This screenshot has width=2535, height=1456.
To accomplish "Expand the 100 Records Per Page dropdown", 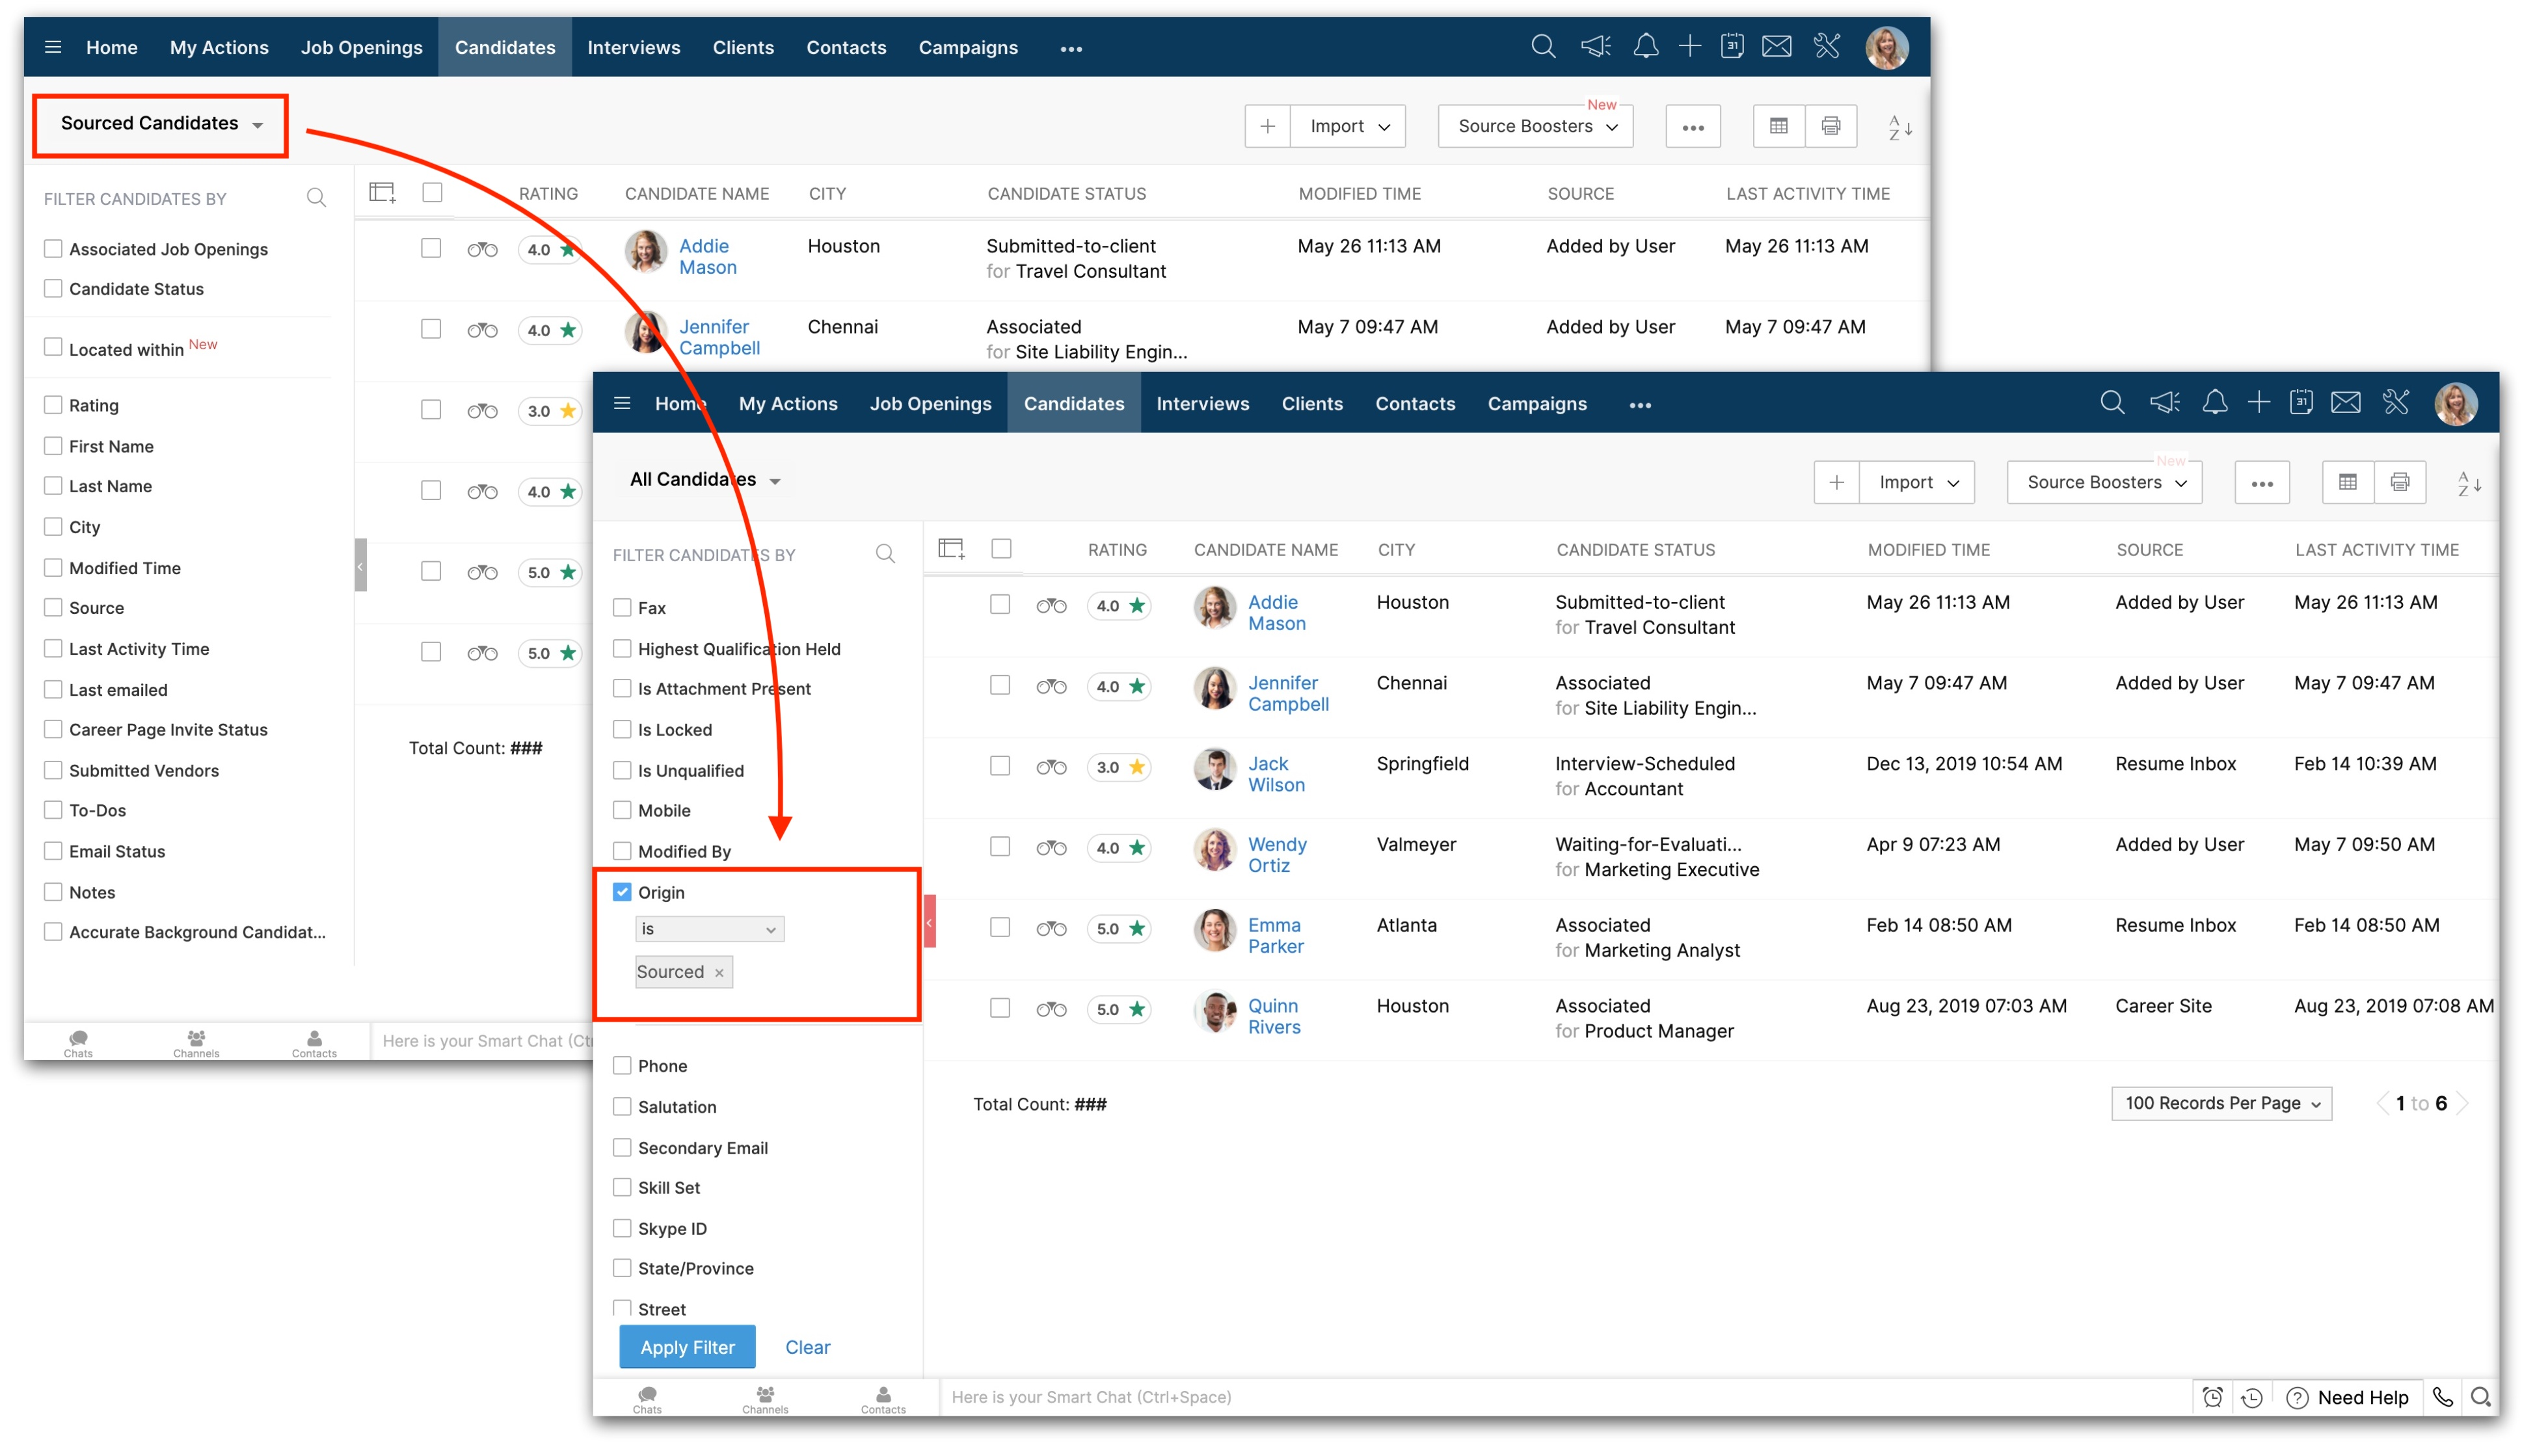I will click(2221, 1103).
